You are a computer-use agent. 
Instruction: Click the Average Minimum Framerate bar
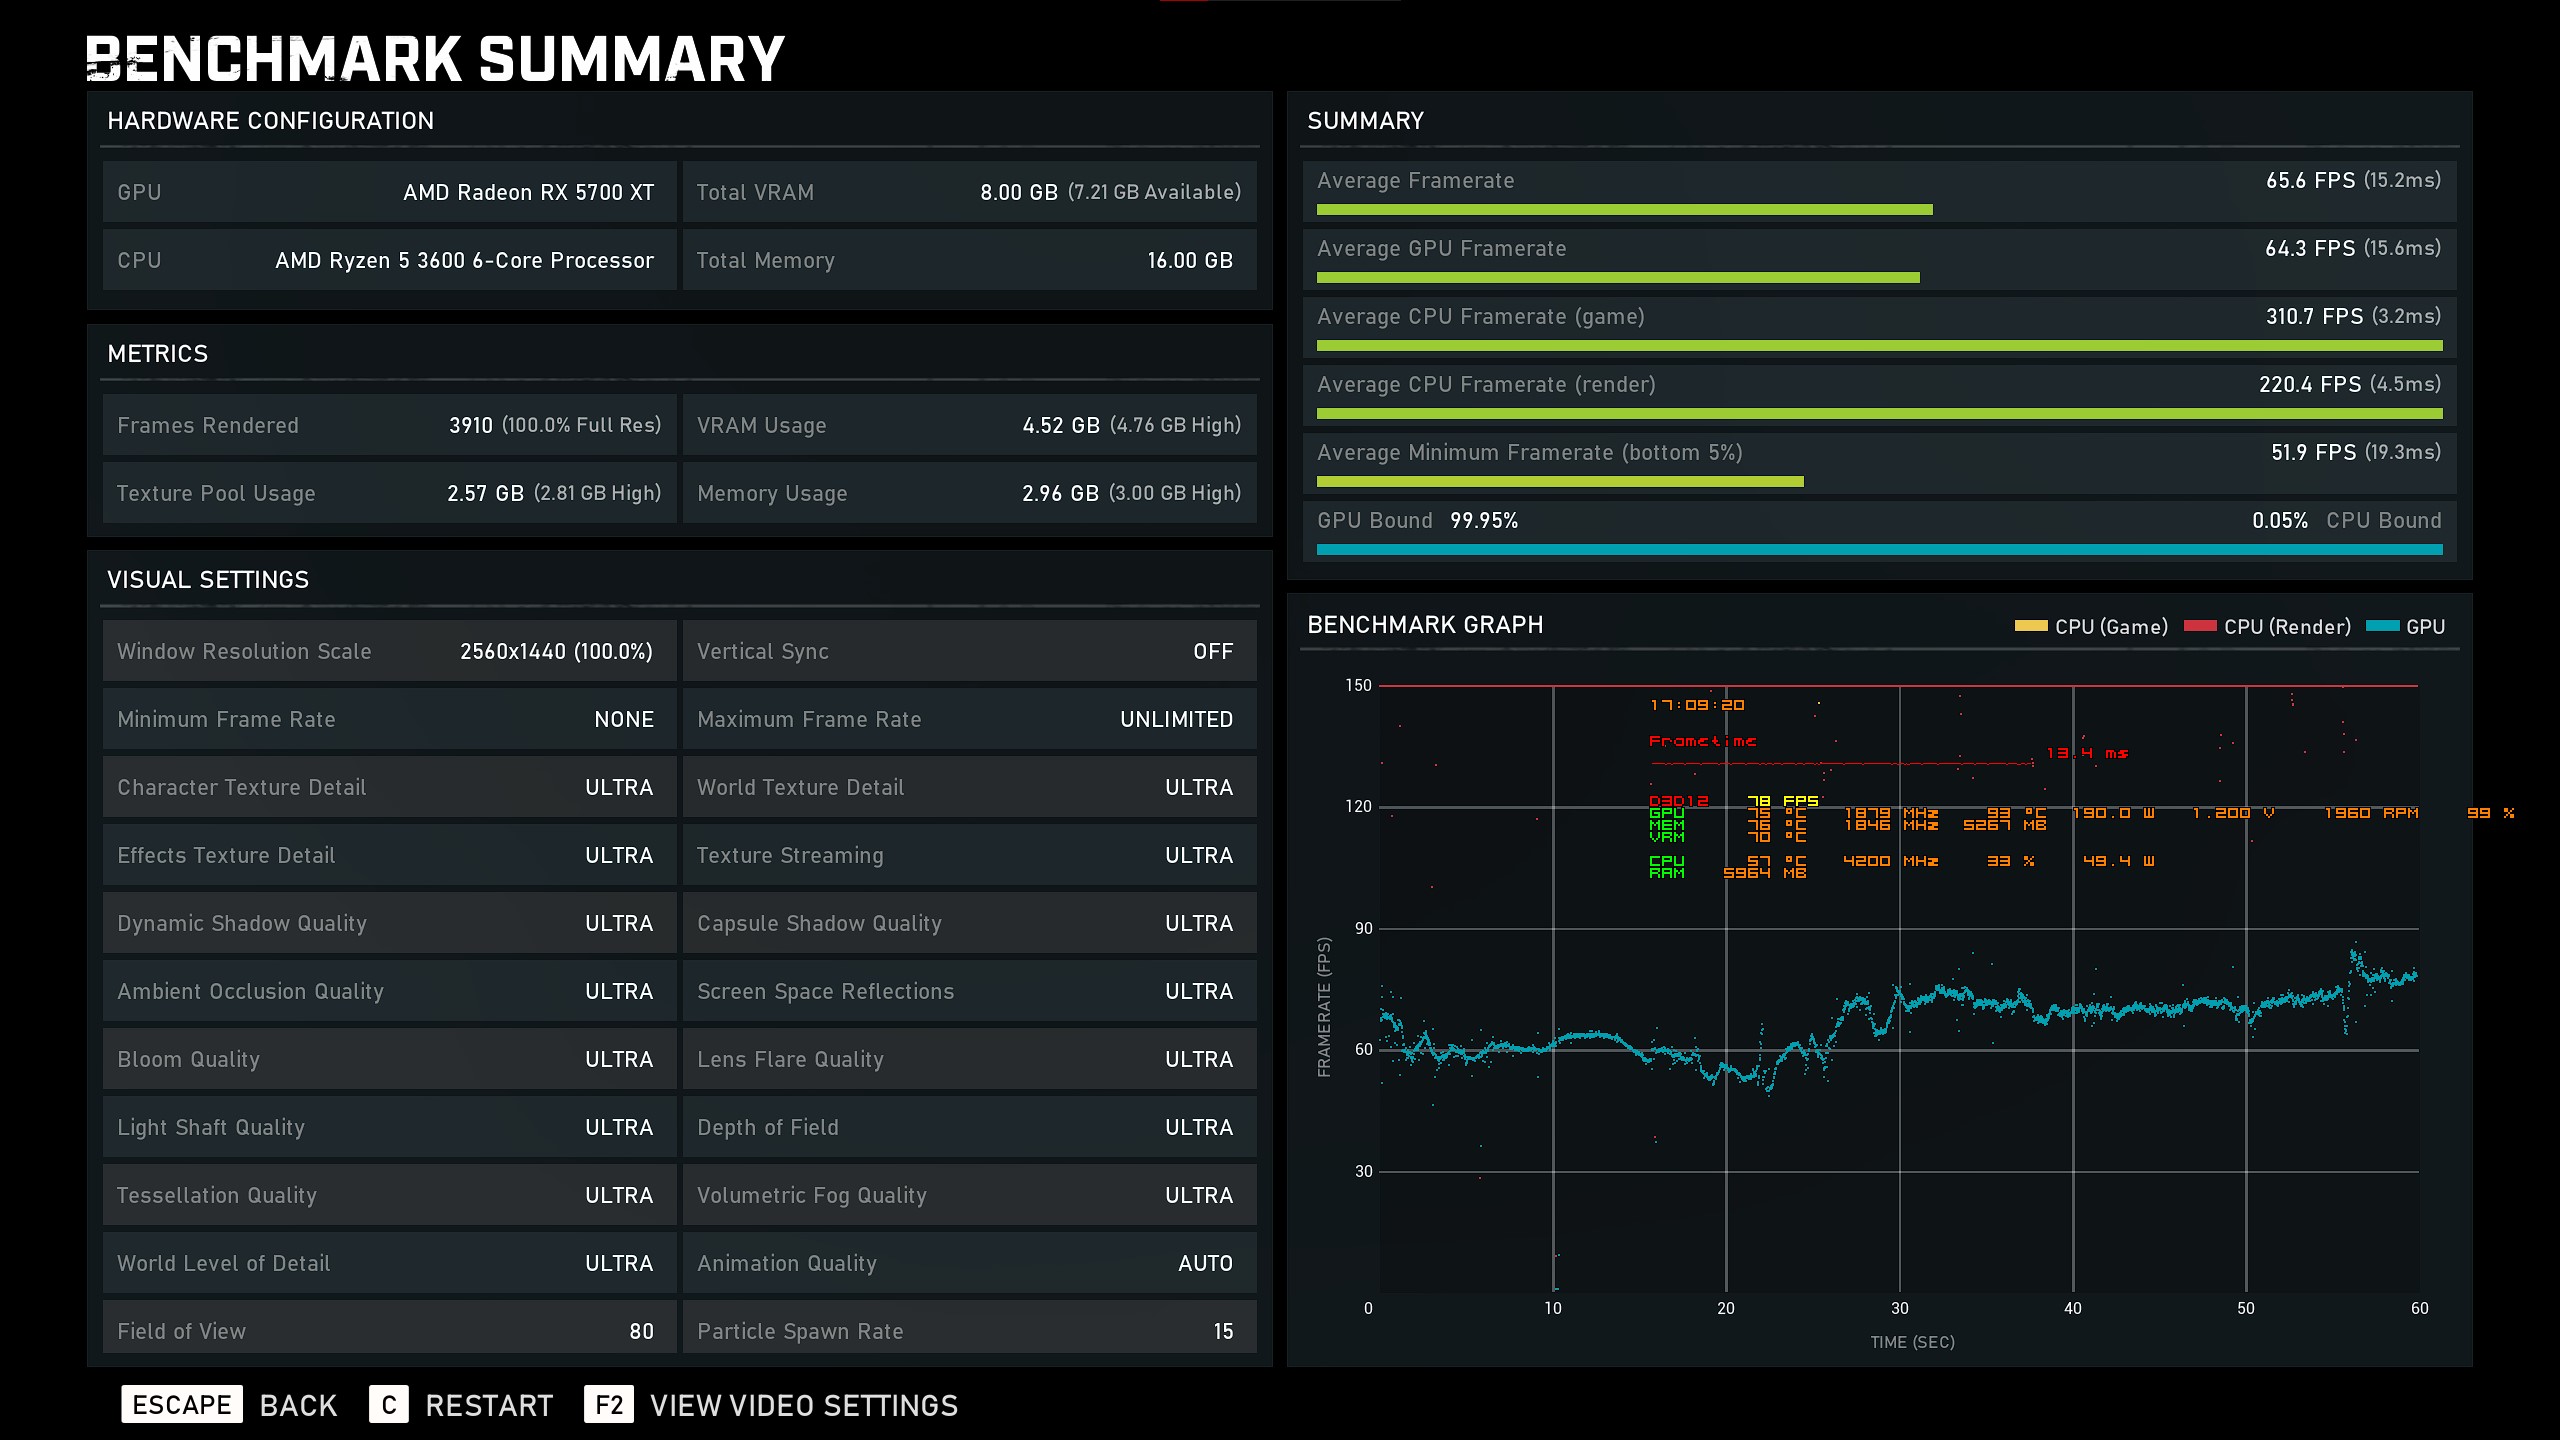tap(1560, 482)
